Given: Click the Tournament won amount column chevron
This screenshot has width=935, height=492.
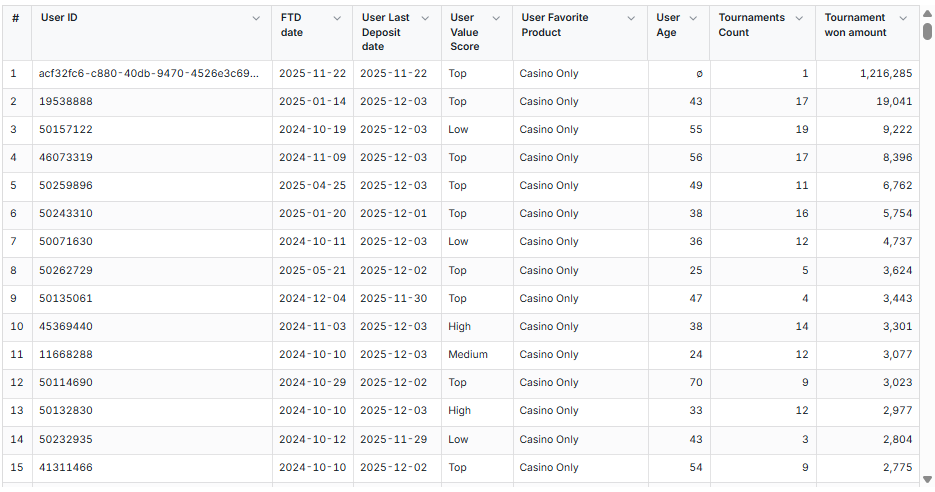Looking at the screenshot, I should [x=903, y=18].
